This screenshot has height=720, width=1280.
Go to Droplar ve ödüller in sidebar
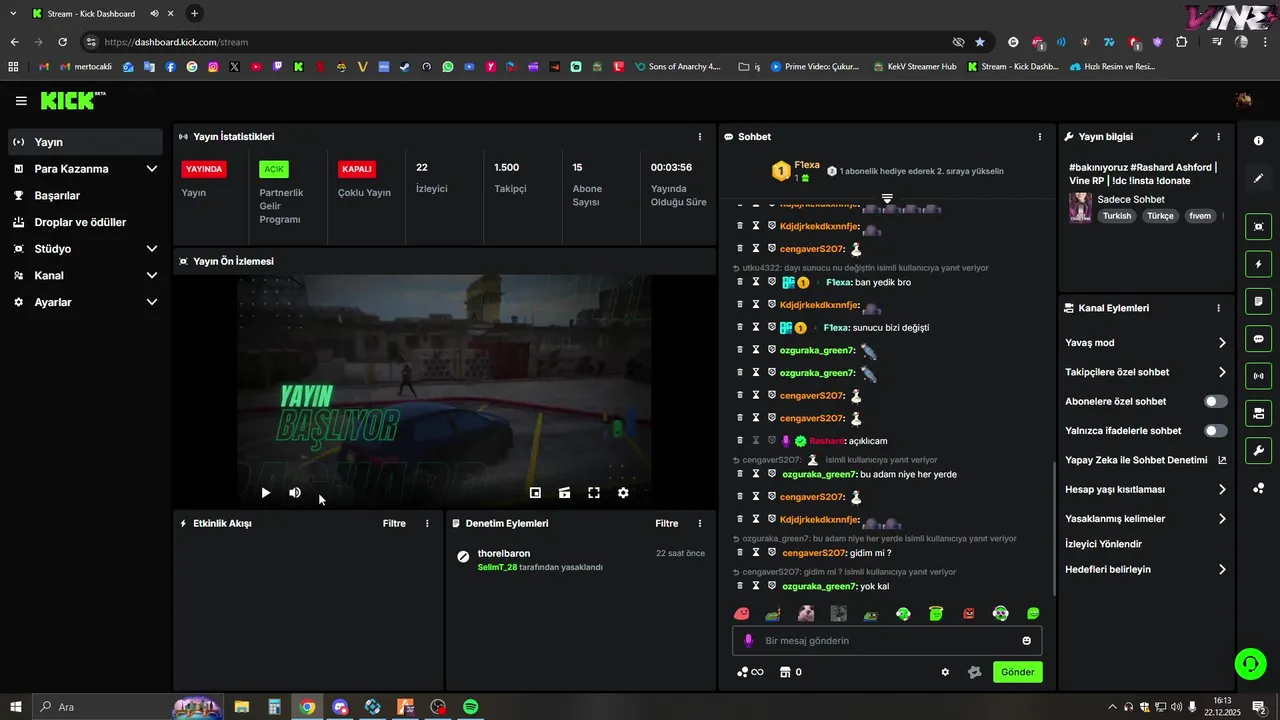[85, 222]
